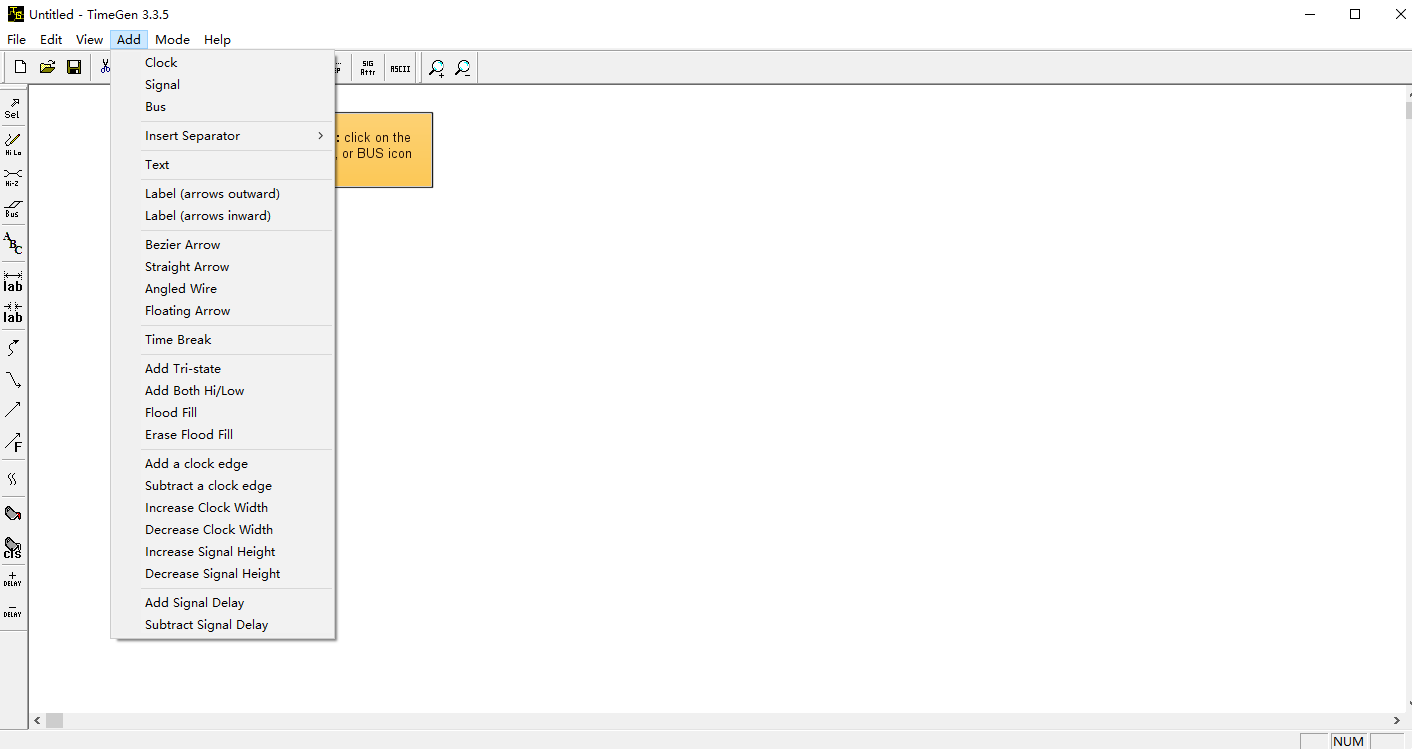Screen dimensions: 1412x749
Task: Choose Angled Wire menu entry
Action: tap(223, 289)
